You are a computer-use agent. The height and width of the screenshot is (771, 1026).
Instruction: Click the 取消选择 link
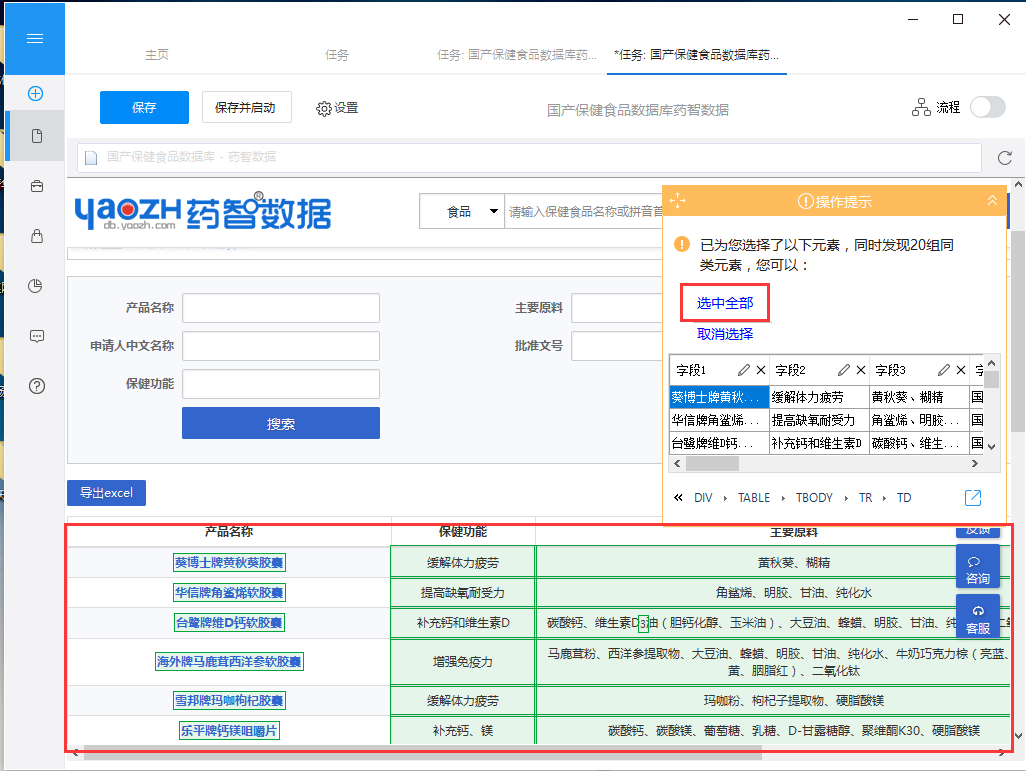725,334
